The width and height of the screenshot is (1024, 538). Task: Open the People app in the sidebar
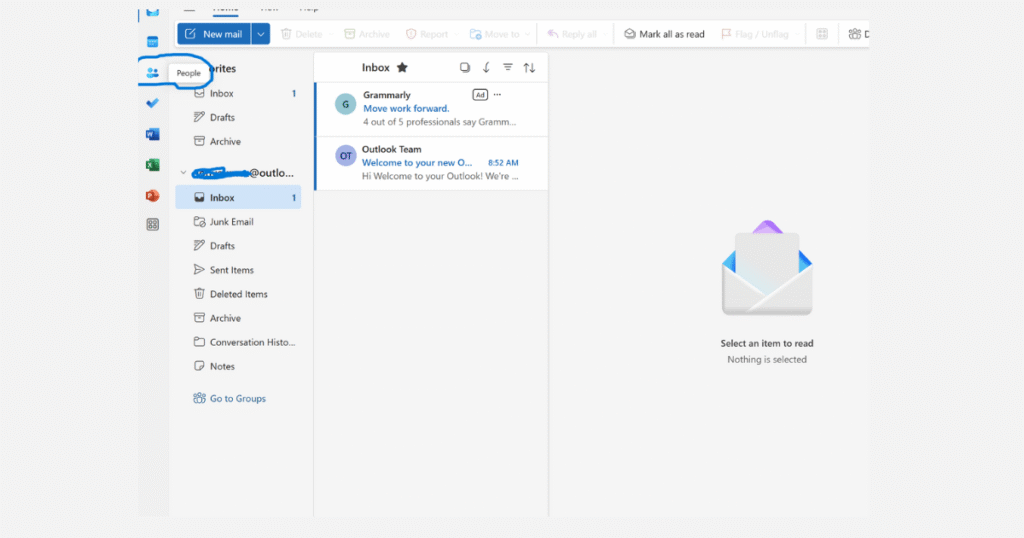point(152,73)
